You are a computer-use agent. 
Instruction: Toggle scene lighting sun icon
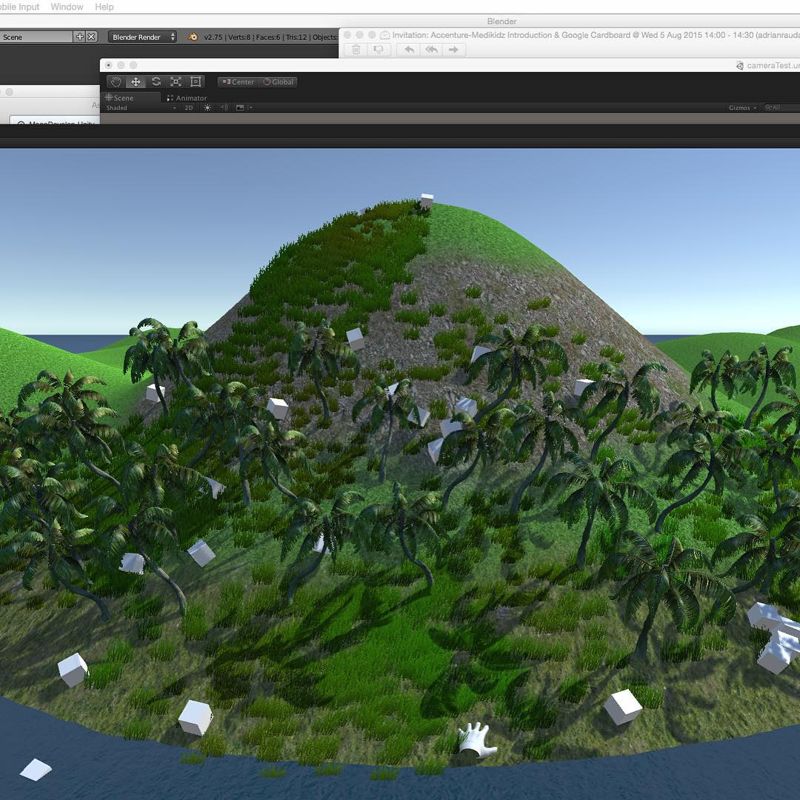point(207,108)
